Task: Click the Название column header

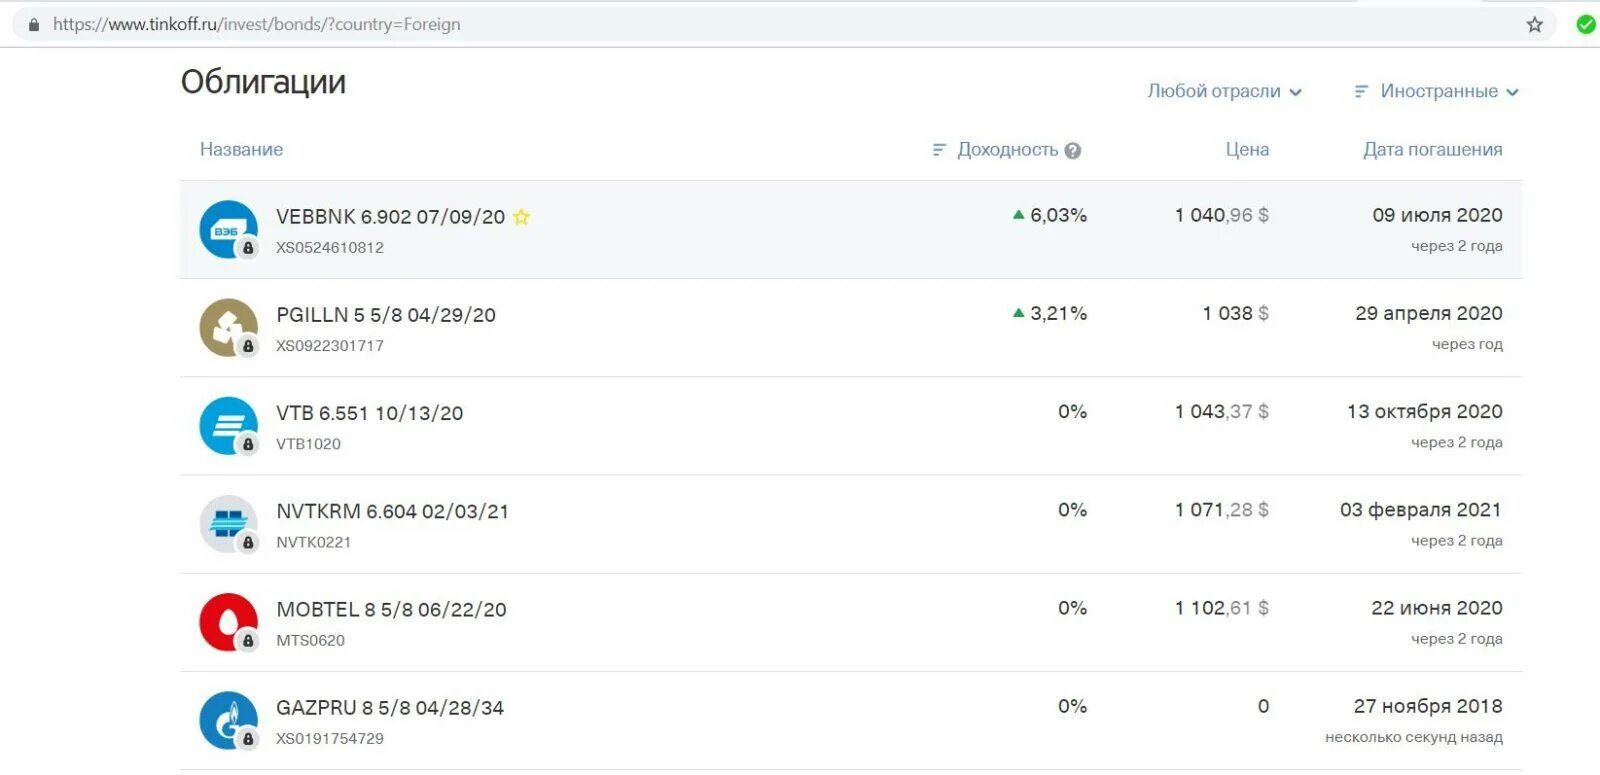Action: pos(241,150)
